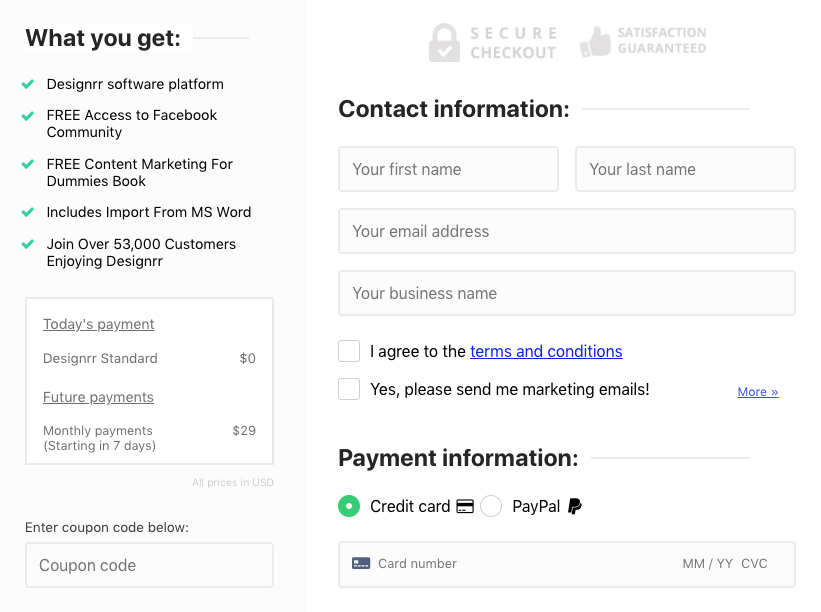
Task: Click the credit card icon beside Credit card
Action: click(465, 506)
